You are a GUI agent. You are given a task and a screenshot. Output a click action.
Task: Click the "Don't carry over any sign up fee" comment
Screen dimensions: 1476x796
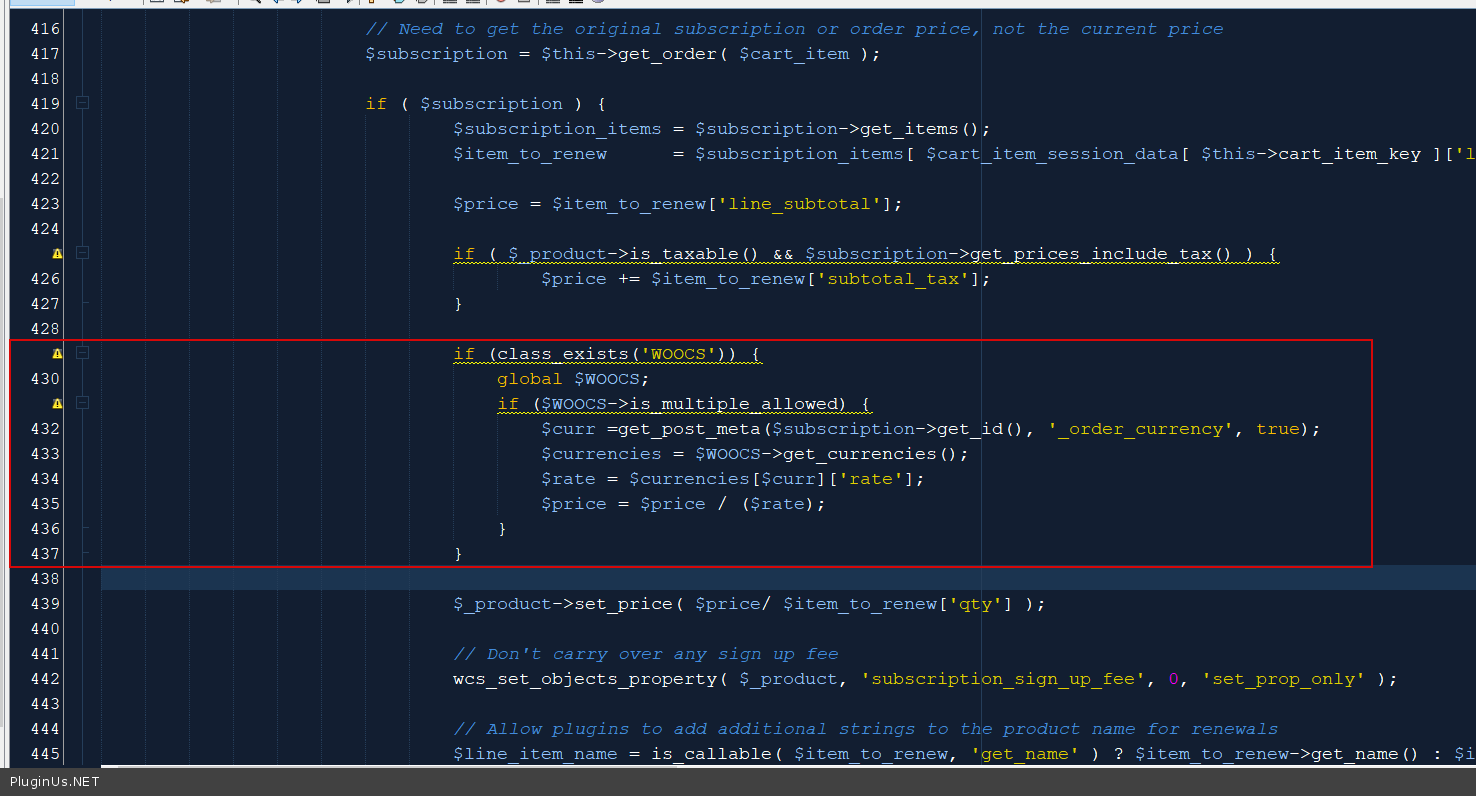[645, 654]
